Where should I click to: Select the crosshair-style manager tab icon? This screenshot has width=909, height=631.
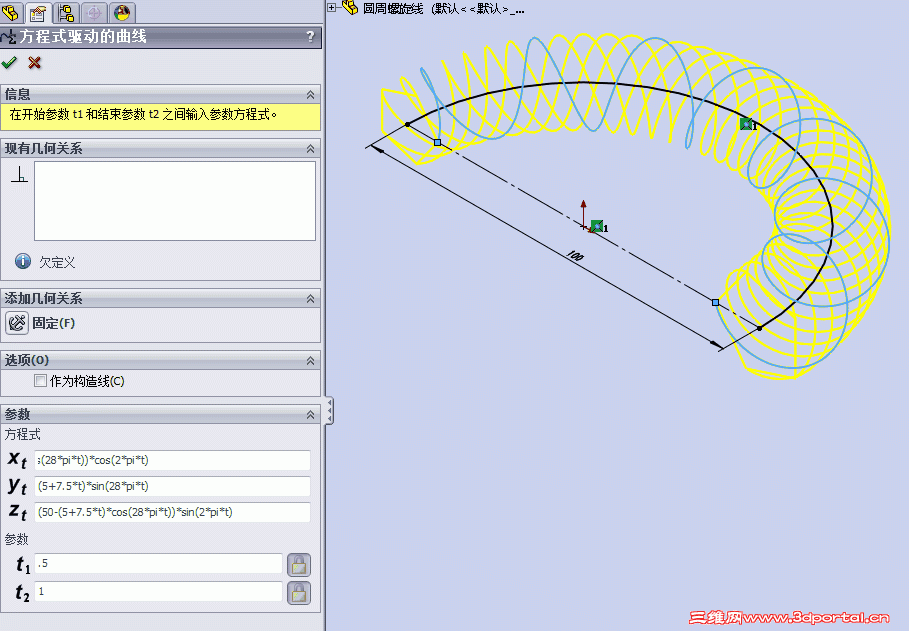(92, 12)
